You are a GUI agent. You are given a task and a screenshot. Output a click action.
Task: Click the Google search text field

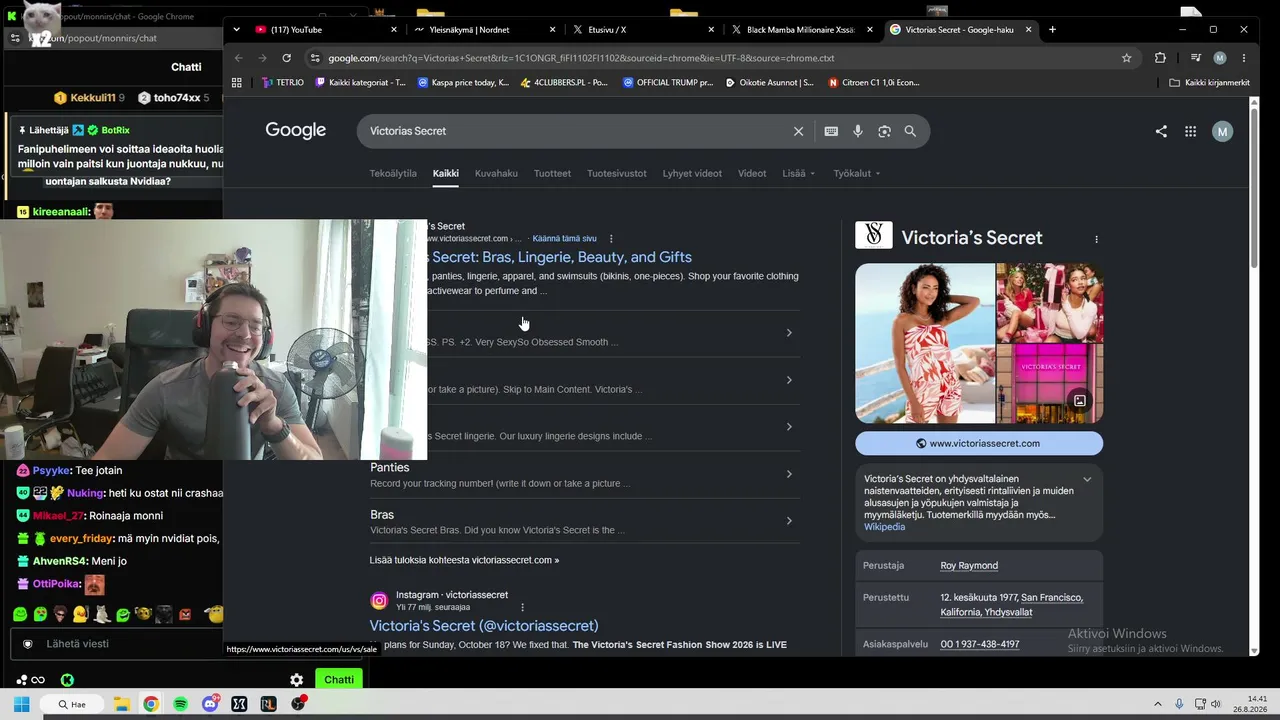tap(575, 131)
